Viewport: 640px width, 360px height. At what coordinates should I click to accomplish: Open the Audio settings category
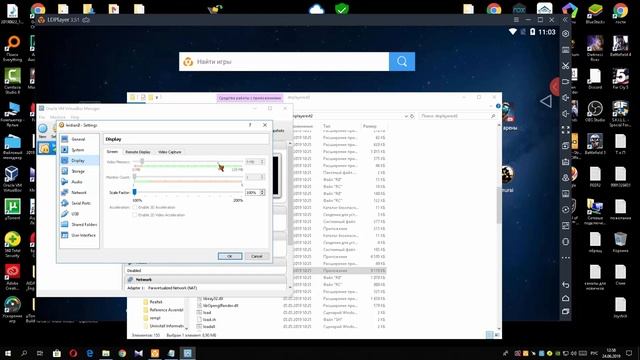point(79,182)
